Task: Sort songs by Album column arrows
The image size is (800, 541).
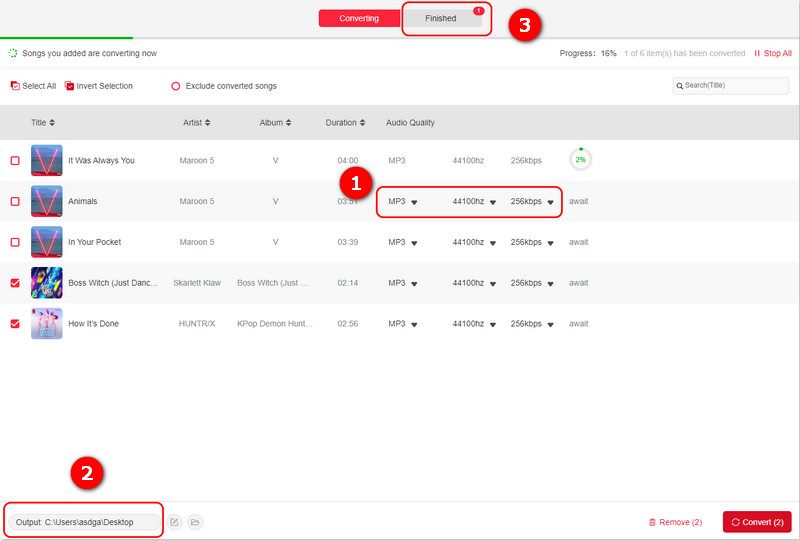Action: click(x=289, y=123)
